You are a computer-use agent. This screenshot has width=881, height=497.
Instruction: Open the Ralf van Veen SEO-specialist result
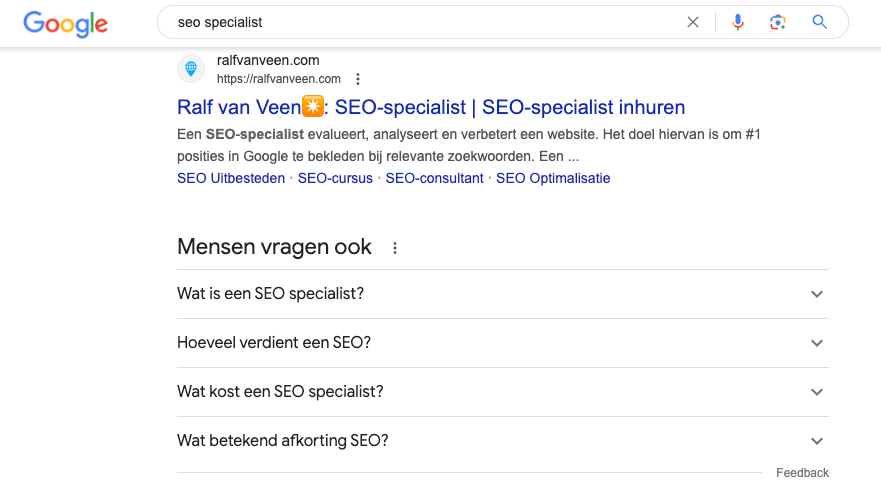pos(431,107)
